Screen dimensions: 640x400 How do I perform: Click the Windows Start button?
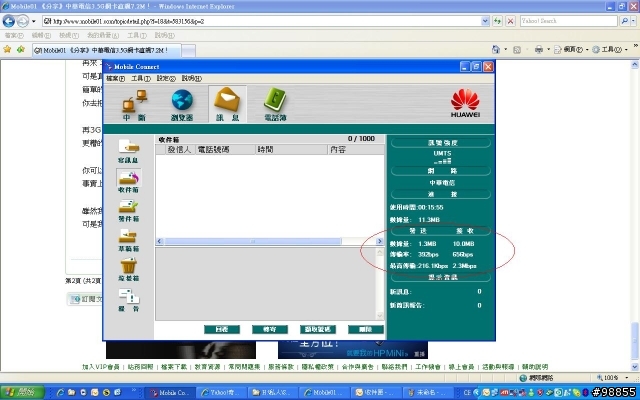(22, 393)
